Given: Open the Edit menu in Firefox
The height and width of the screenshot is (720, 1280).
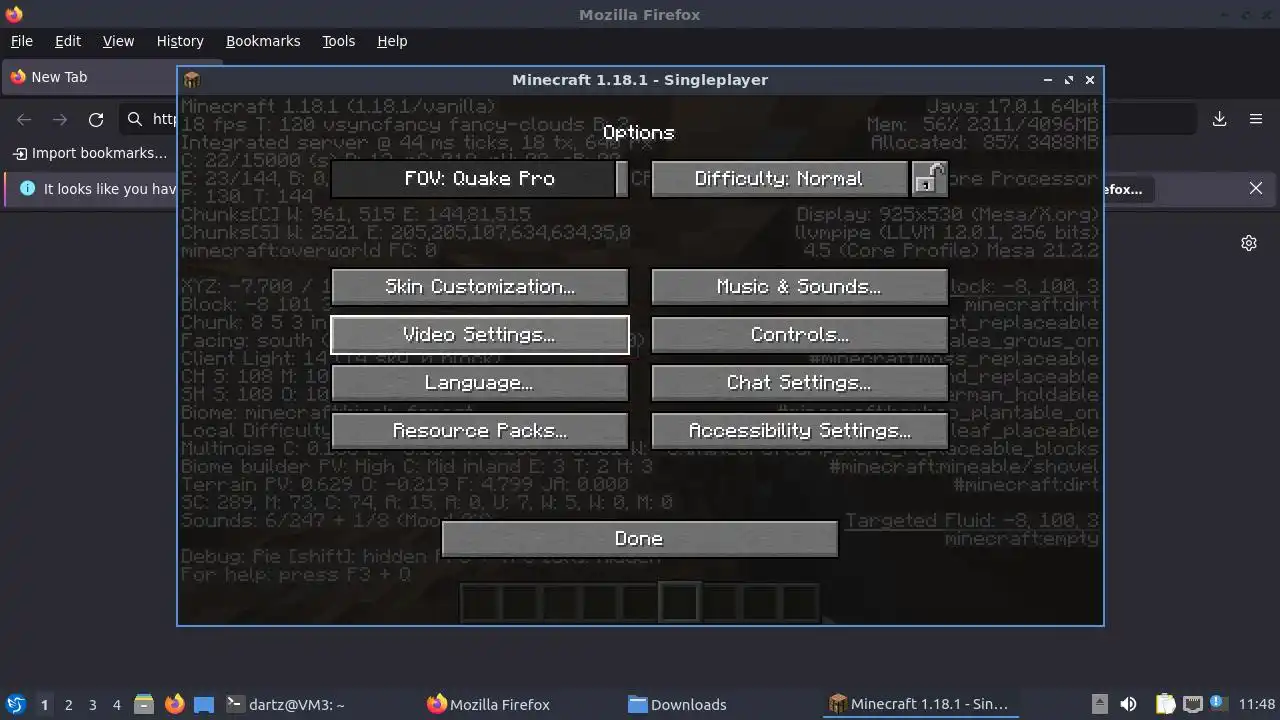Looking at the screenshot, I should click(x=68, y=41).
